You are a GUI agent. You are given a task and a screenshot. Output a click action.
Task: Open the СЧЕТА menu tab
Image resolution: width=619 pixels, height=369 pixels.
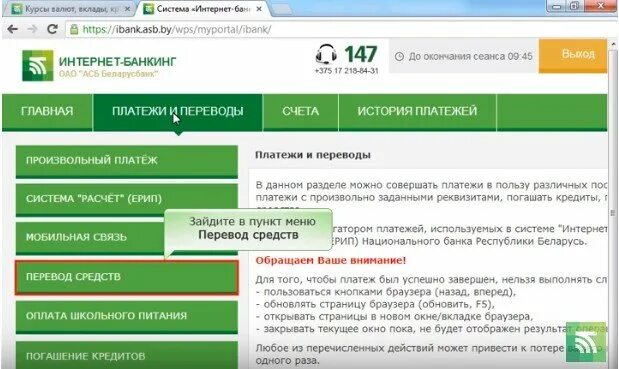point(300,111)
